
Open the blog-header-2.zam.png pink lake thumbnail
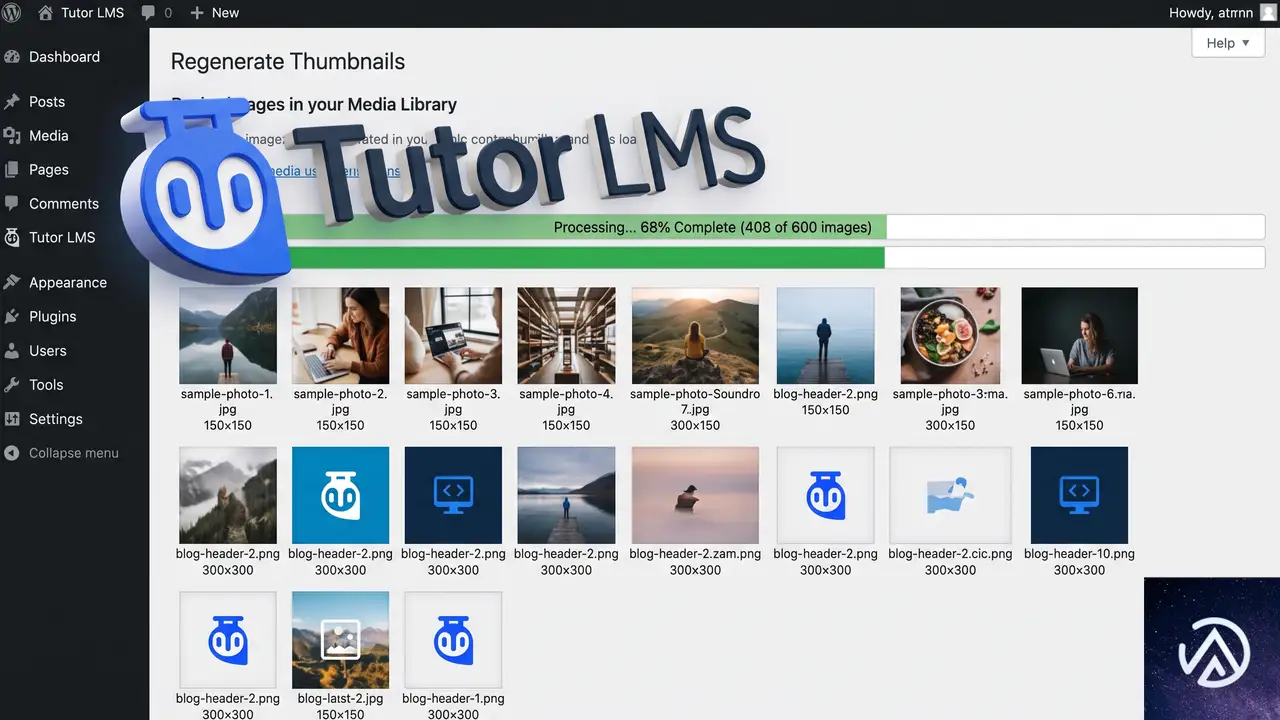pos(695,495)
